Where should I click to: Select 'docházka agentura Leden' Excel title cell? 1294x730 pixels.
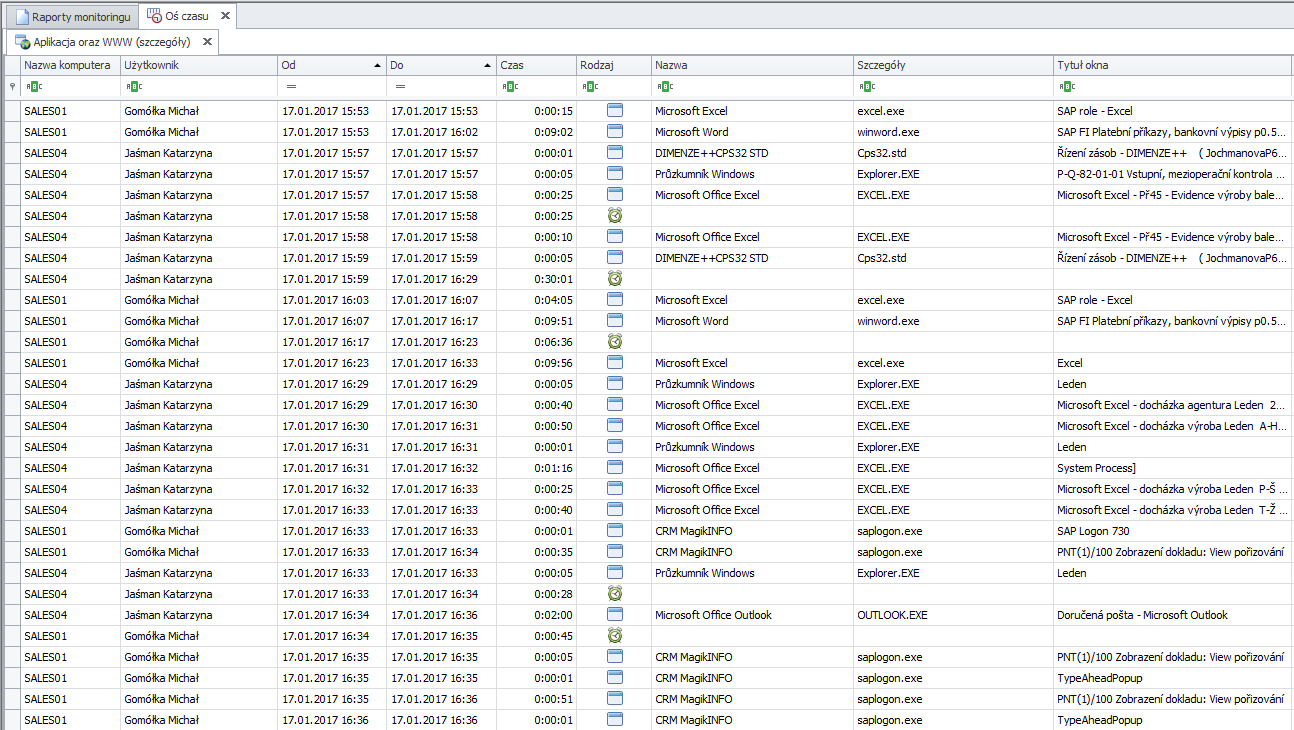1173,405
